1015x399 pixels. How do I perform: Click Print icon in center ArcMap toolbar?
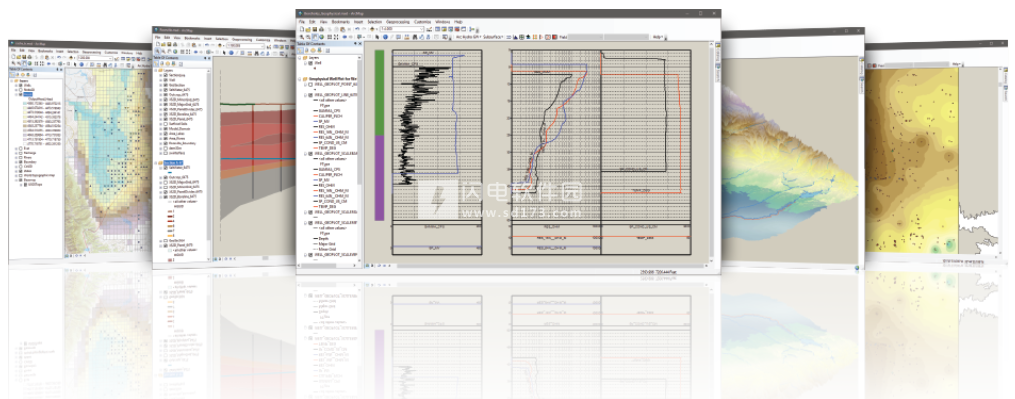coord(321,29)
